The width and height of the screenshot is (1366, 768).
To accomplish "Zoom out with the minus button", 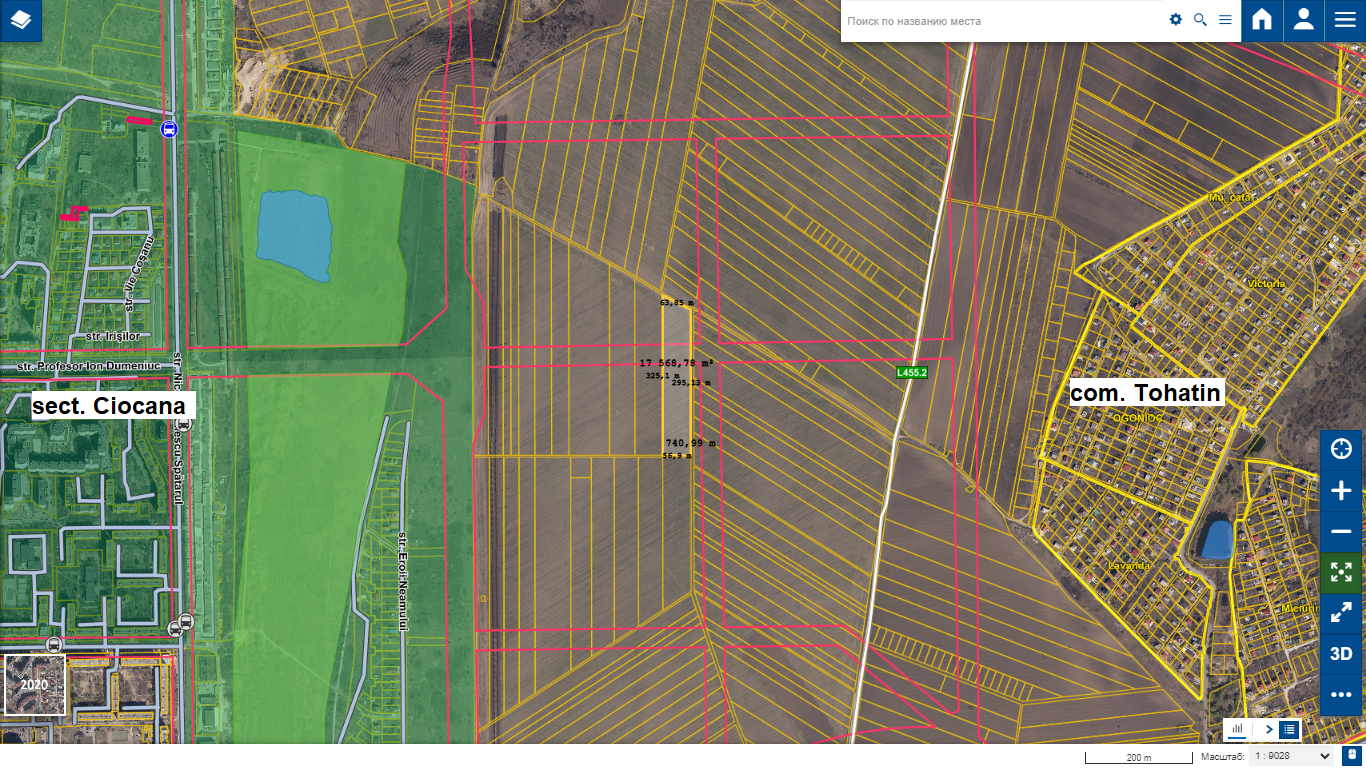I will pos(1341,532).
